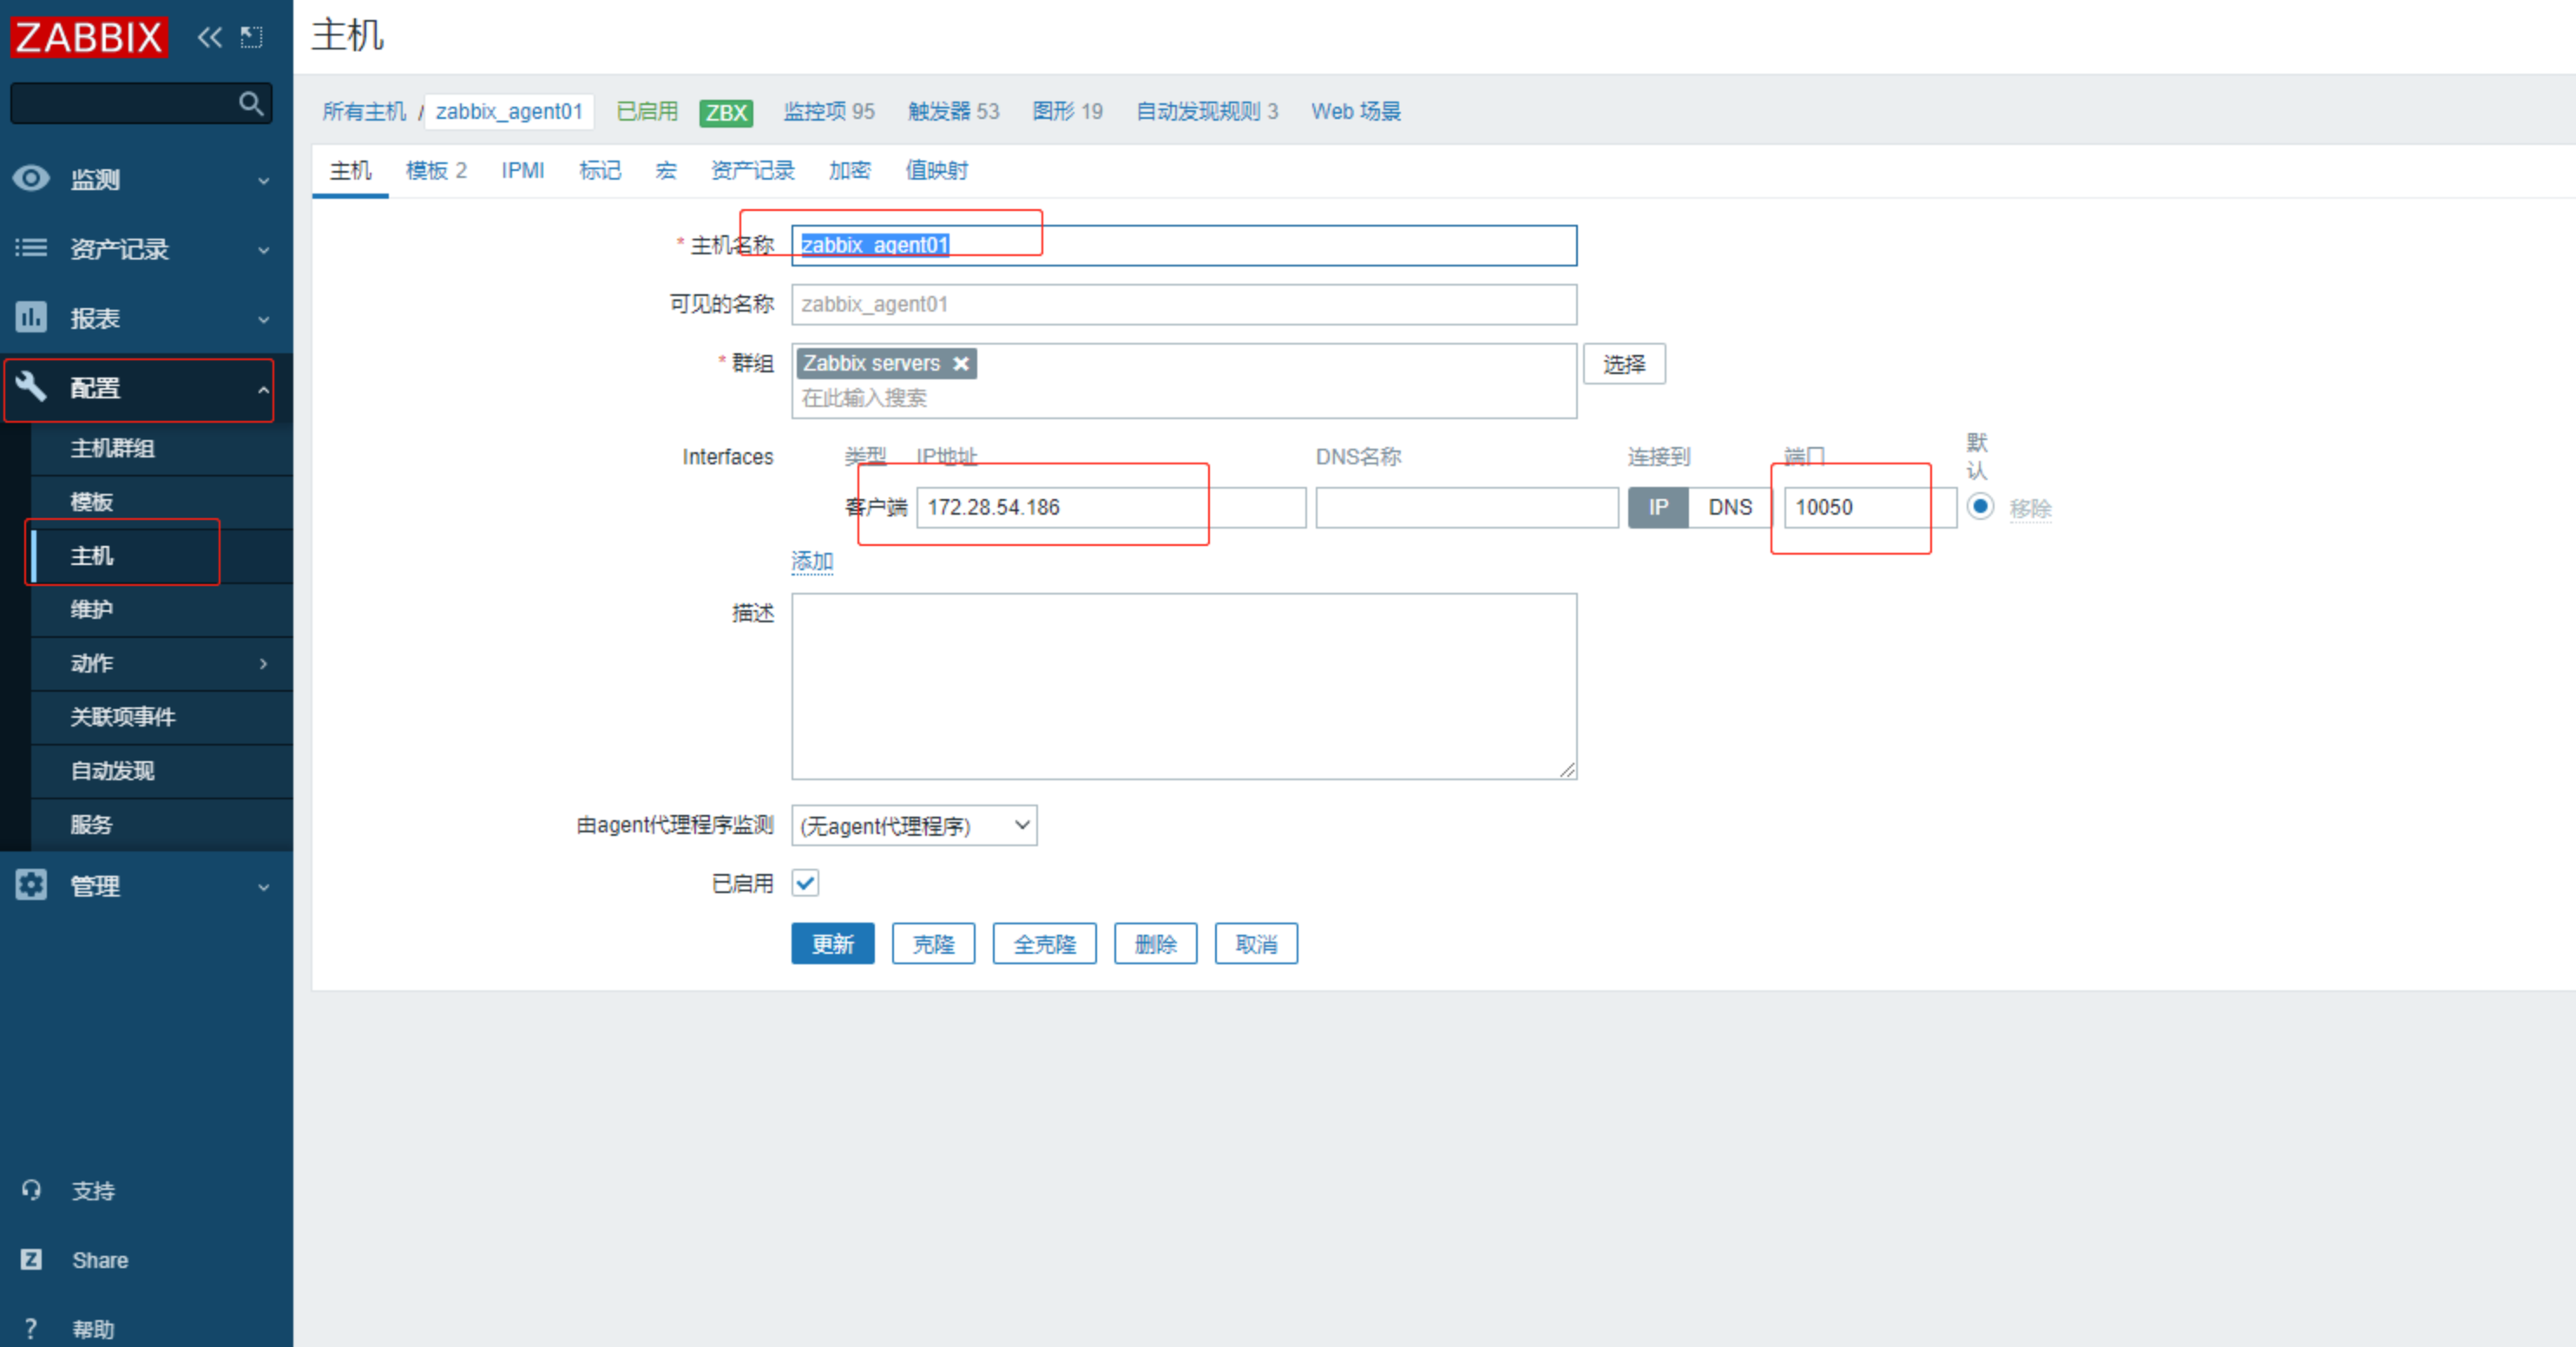Toggle the 已启用 enabled checkbox

(805, 883)
